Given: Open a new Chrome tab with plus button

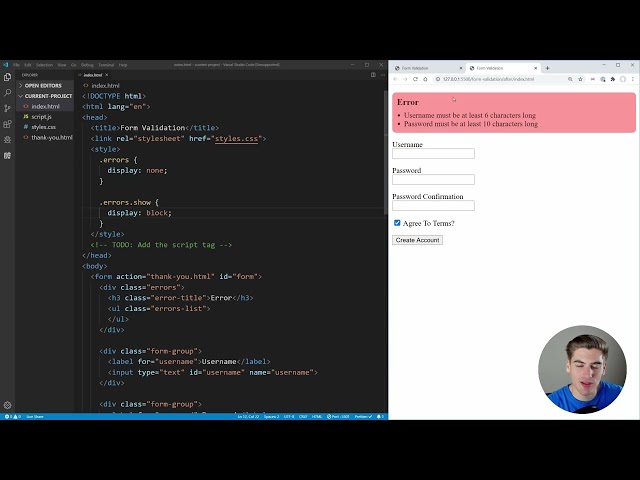Looking at the screenshot, I should (x=547, y=68).
